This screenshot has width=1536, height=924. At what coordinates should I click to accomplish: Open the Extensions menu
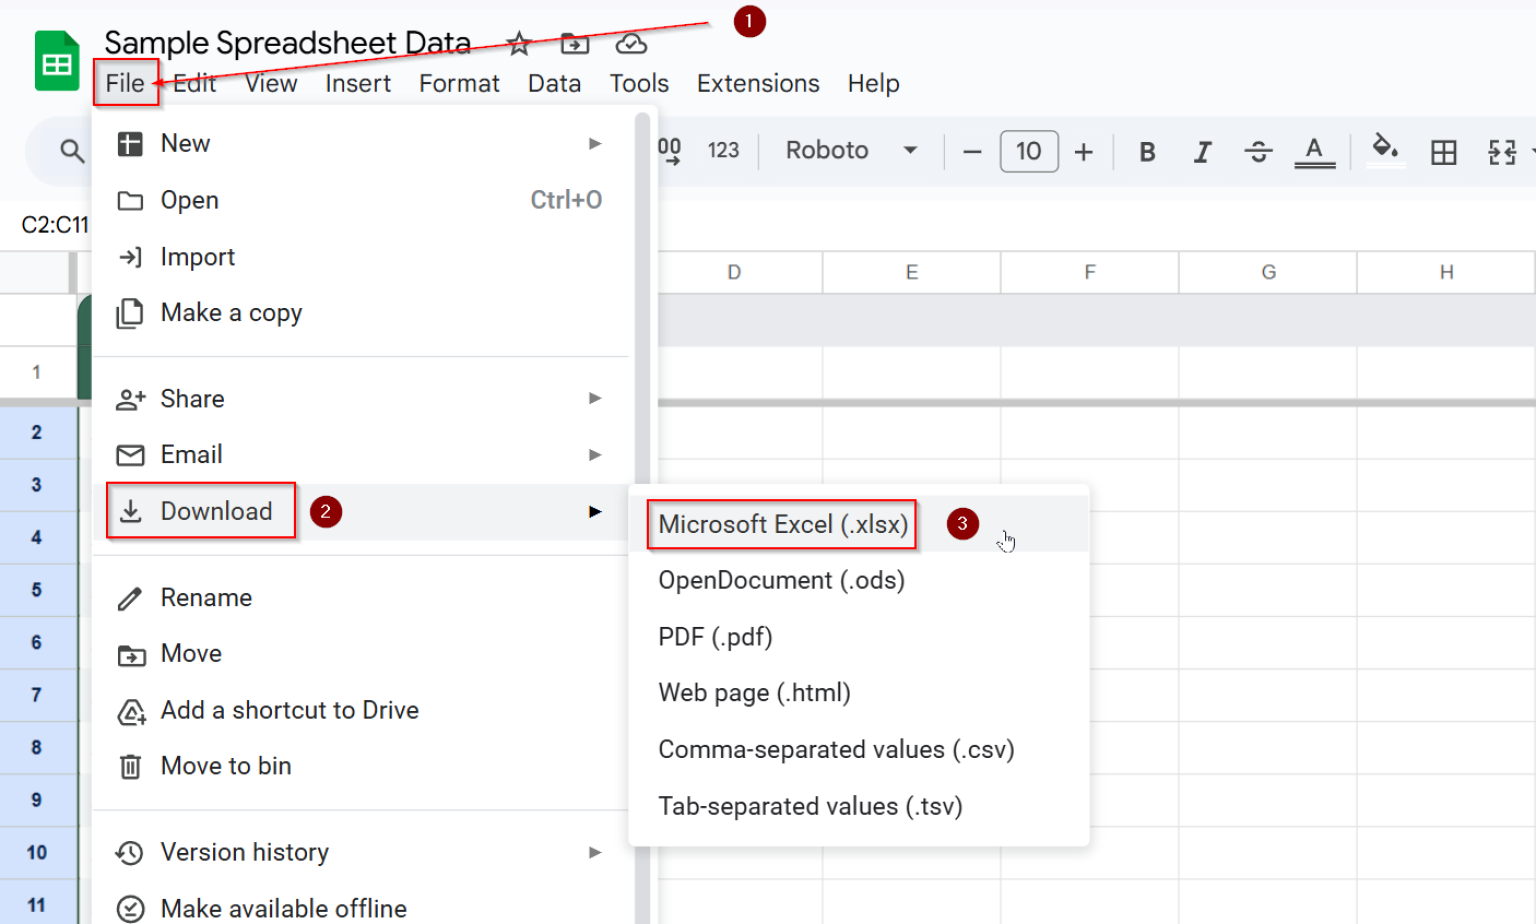pos(757,84)
